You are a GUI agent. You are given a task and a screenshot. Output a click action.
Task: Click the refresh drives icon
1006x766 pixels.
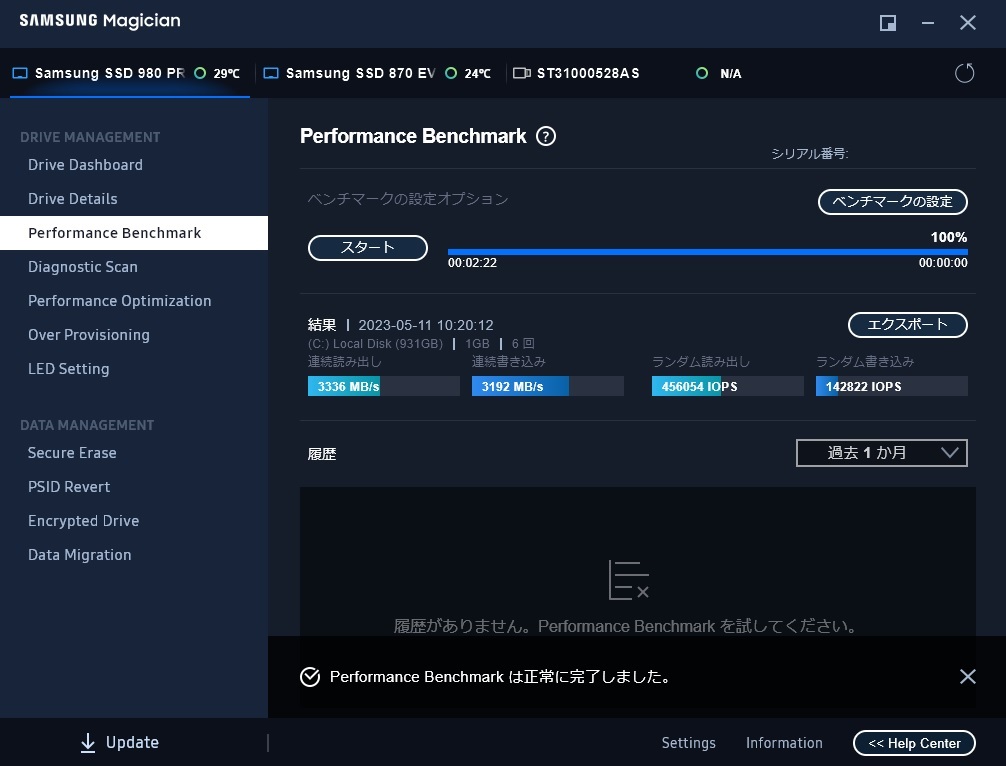[964, 73]
